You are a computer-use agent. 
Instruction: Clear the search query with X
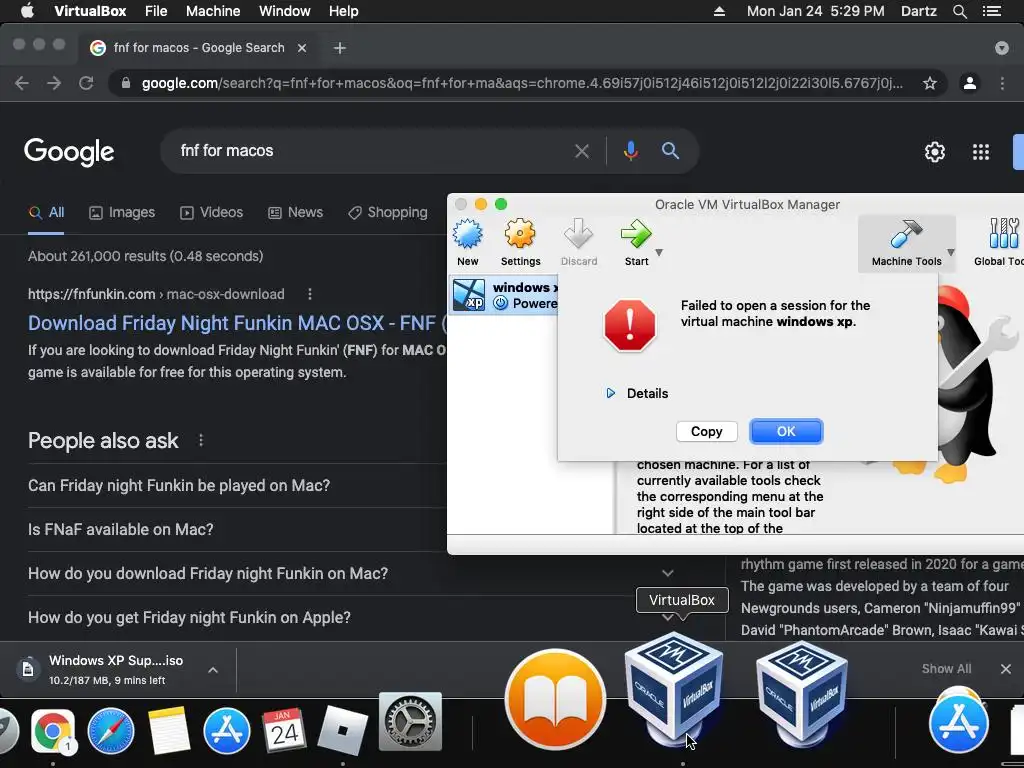click(582, 152)
